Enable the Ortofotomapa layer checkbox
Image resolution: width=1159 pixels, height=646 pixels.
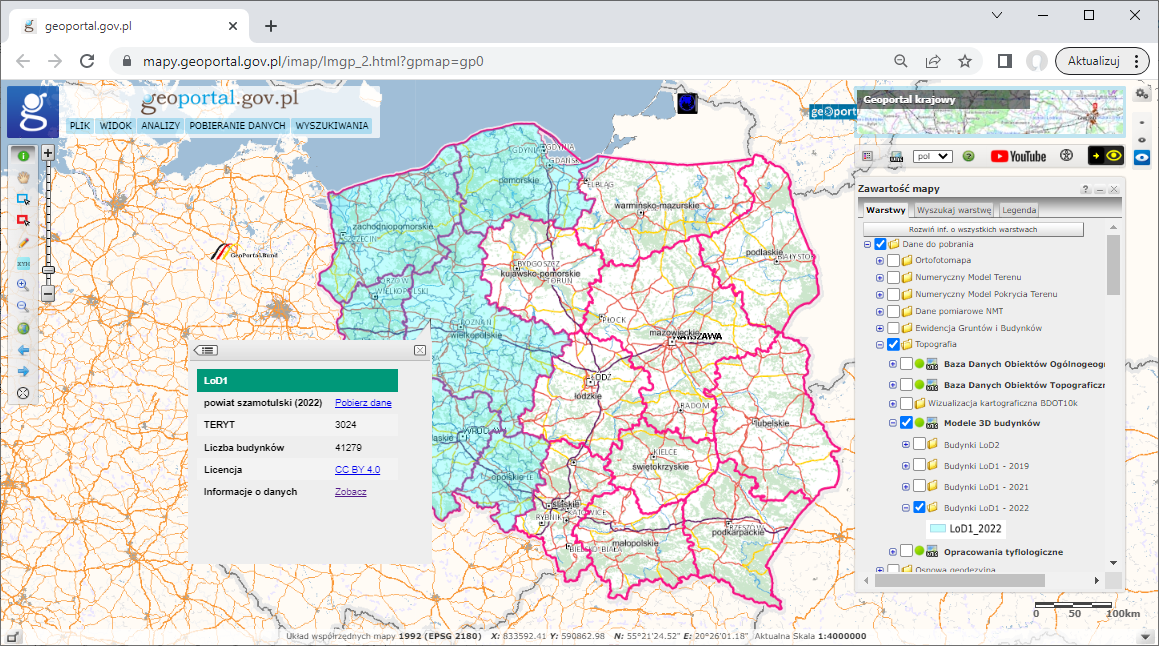(x=893, y=261)
